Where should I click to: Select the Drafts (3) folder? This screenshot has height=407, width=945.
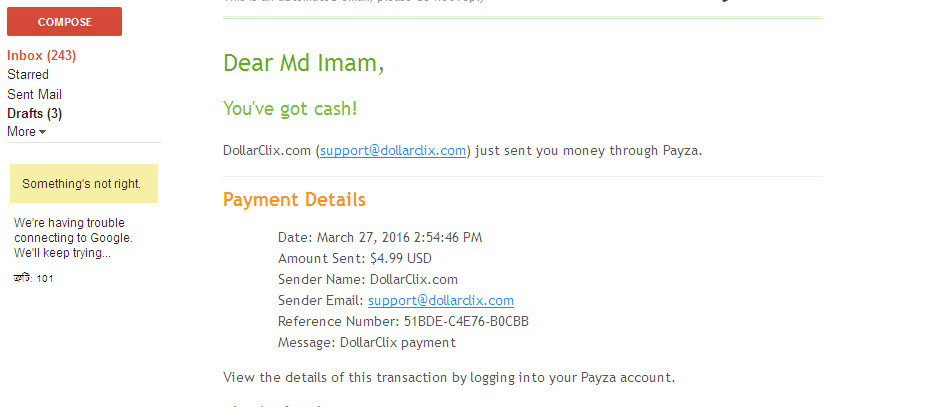pyautogui.click(x=34, y=113)
